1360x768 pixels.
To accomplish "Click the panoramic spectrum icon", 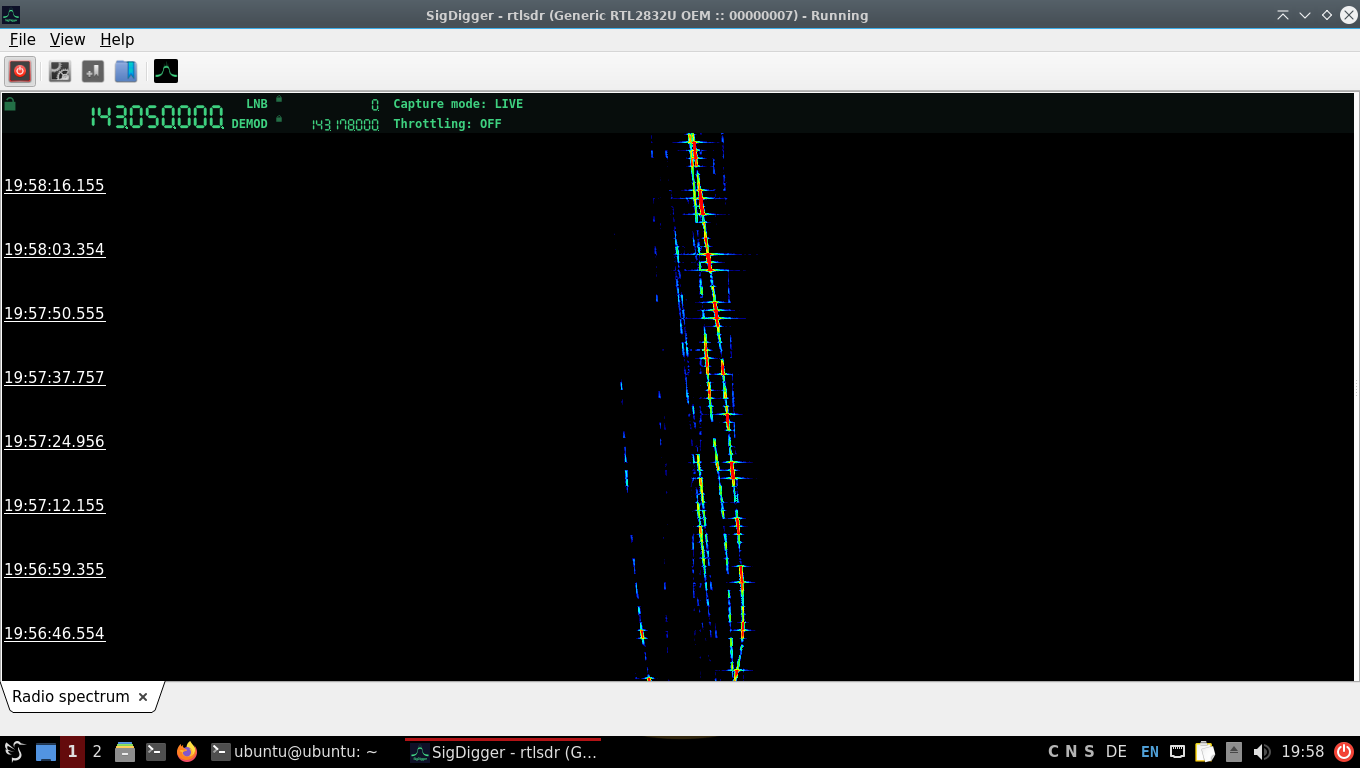I will coord(166,71).
